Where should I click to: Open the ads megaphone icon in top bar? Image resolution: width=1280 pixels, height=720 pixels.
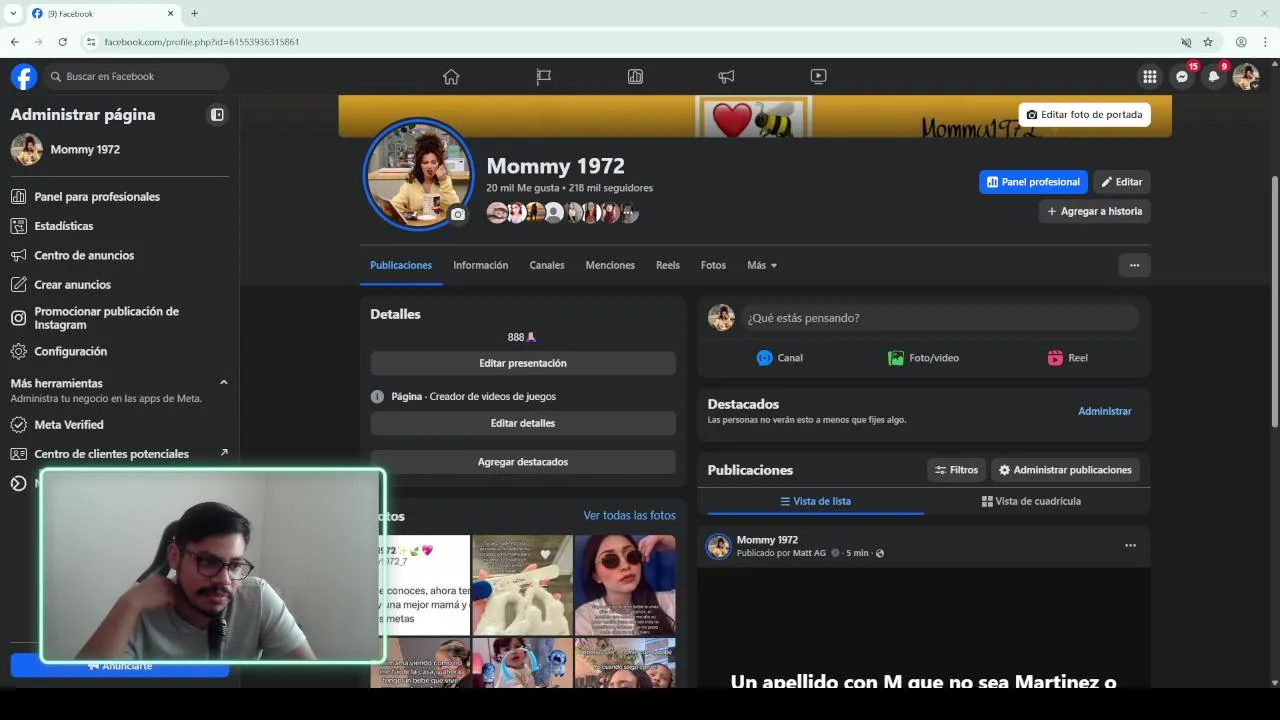[x=726, y=76]
